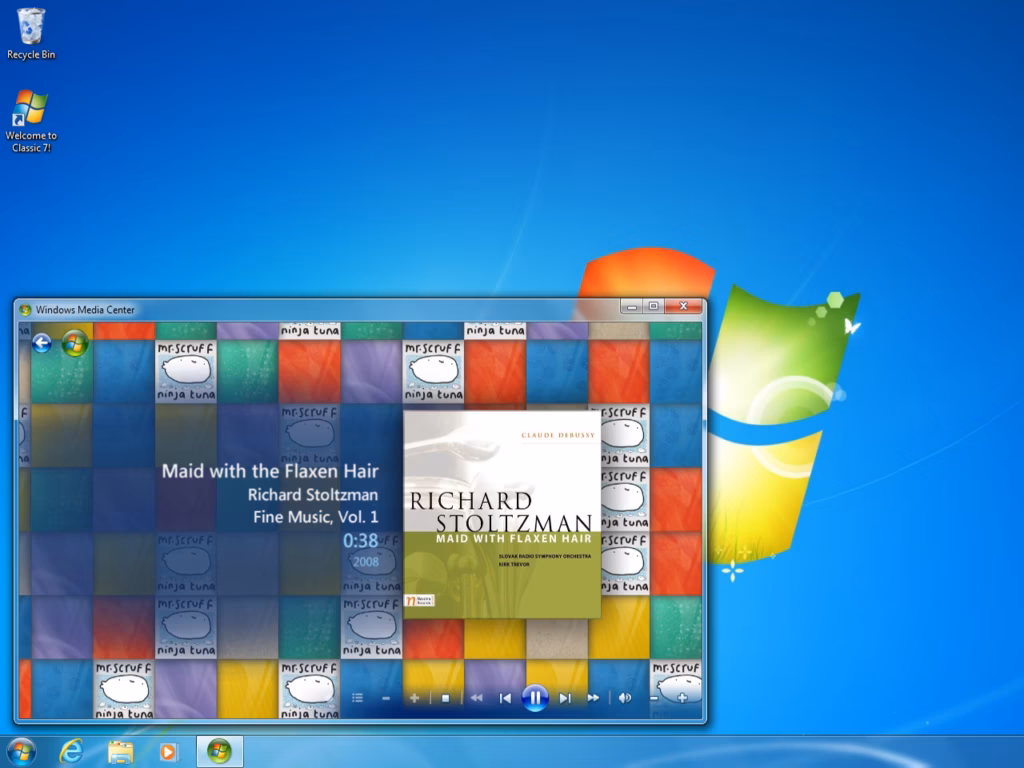Screen dimensions: 1024x768
Task: Fast forward the current song
Action: [593, 698]
